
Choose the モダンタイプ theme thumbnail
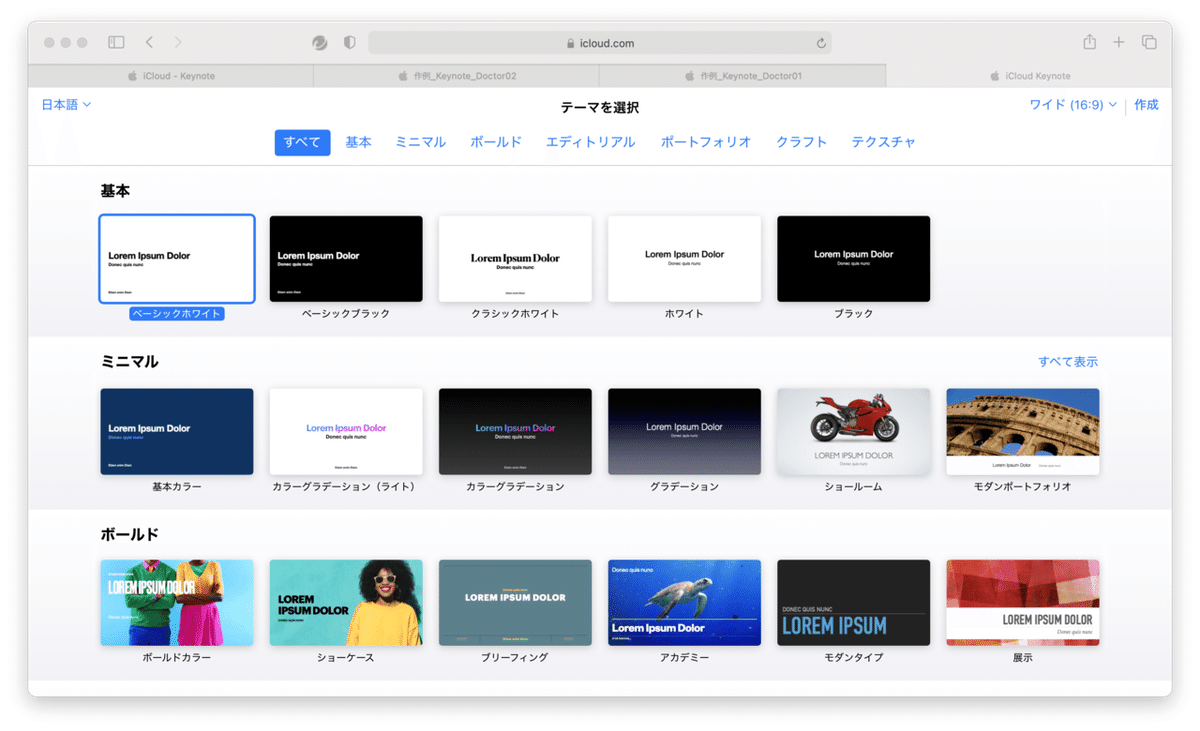[x=853, y=602]
